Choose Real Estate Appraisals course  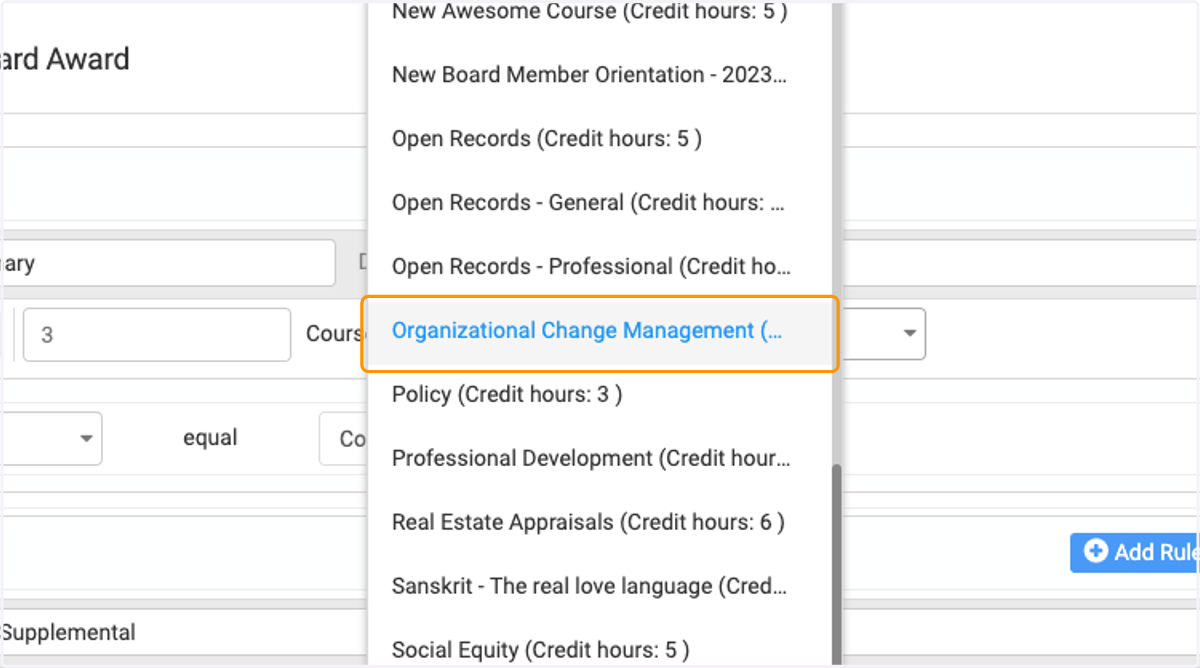click(599, 523)
